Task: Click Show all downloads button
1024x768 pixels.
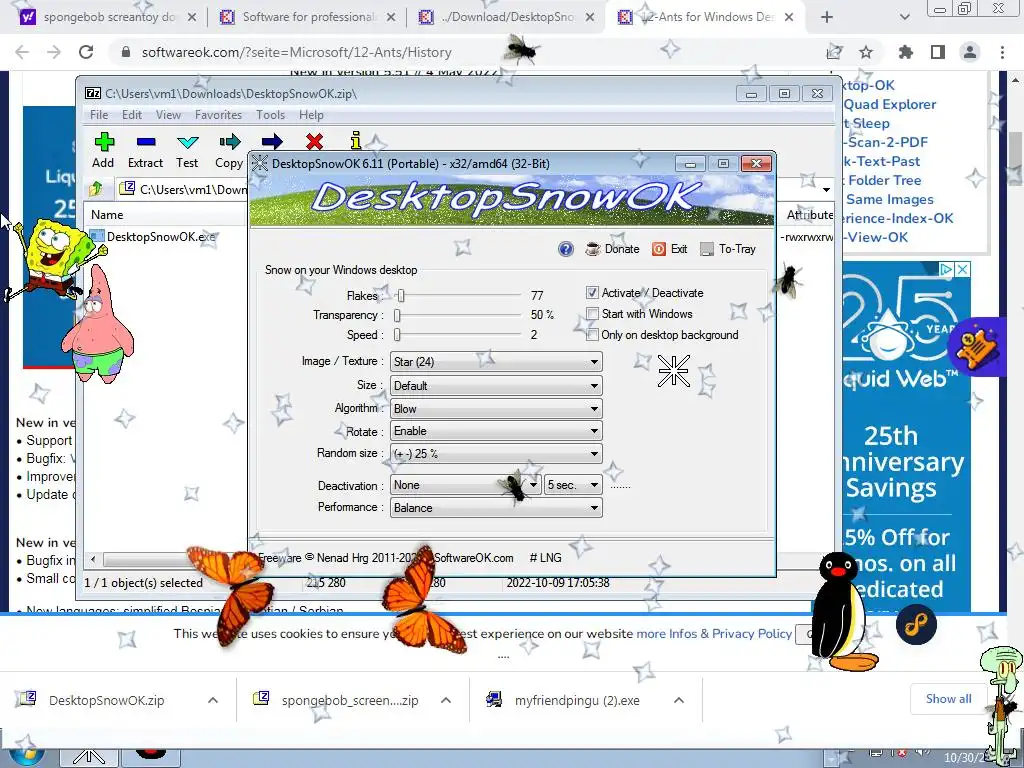Action: tap(948, 699)
